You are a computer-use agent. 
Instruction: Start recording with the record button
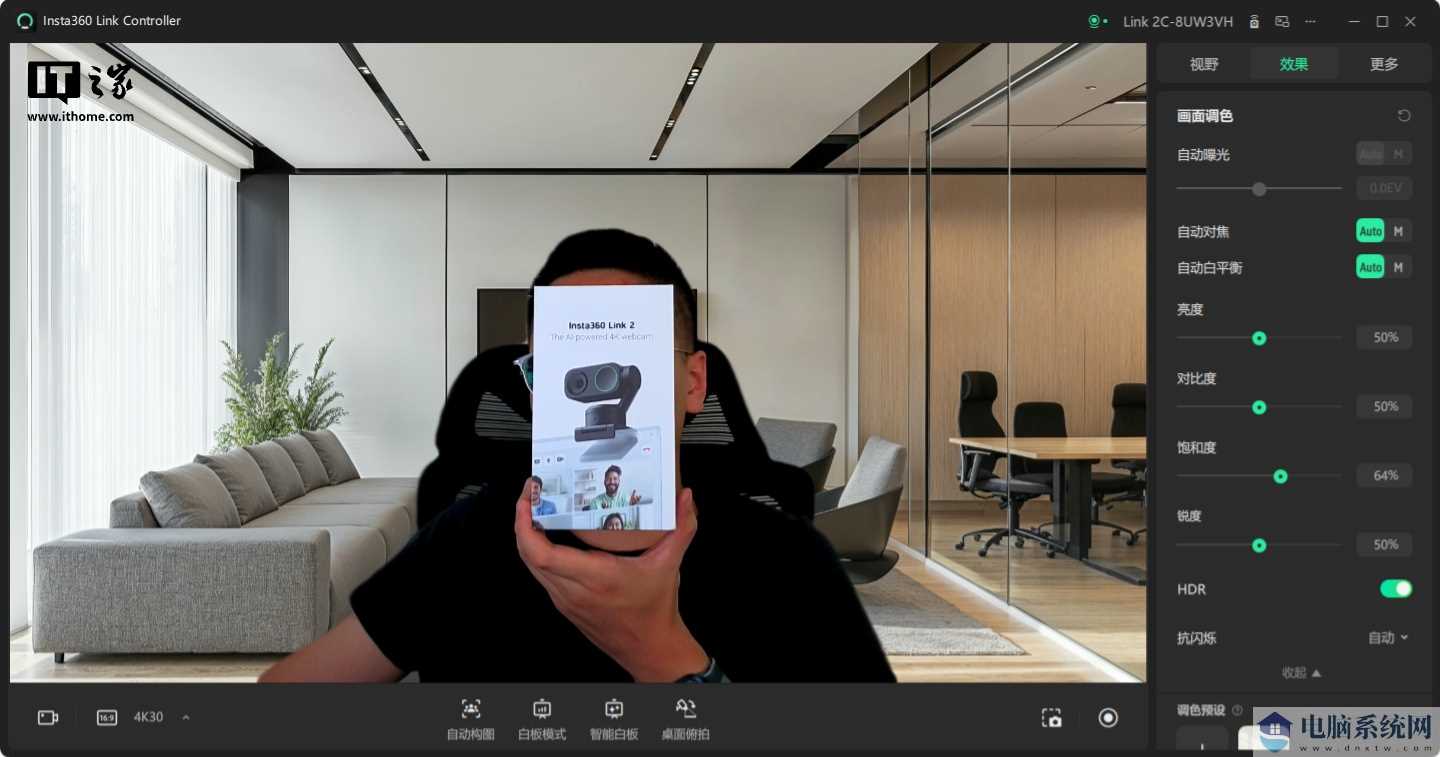pos(1108,717)
